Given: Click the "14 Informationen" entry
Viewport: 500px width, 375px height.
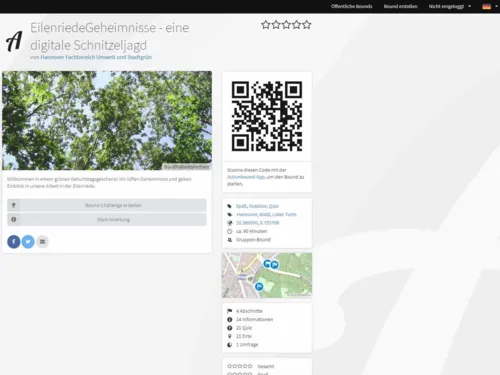Looking at the screenshot, I should tap(254, 319).
